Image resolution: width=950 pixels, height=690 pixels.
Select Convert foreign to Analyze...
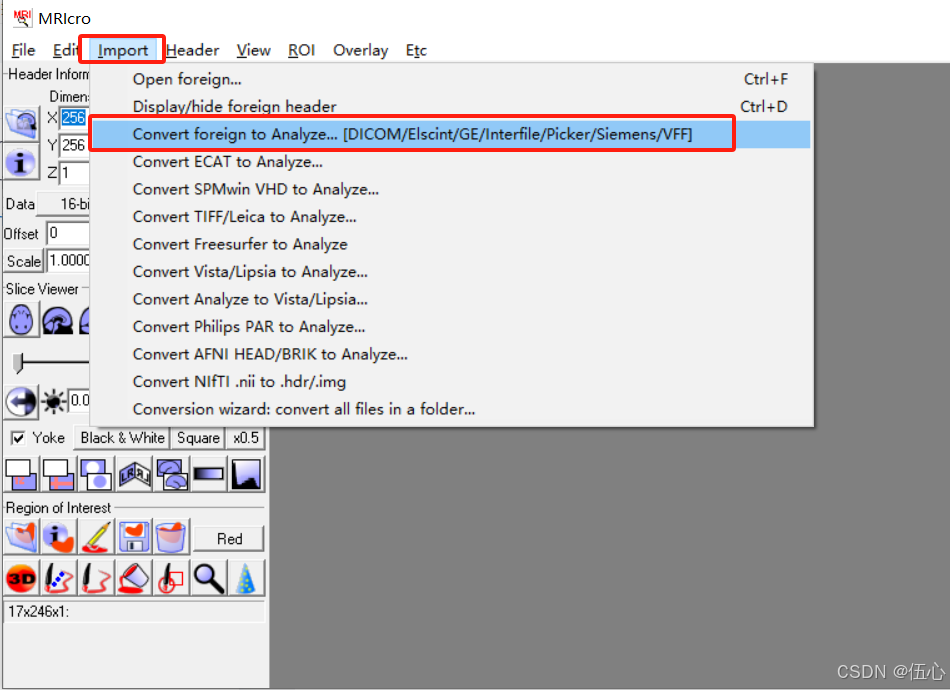[451, 134]
